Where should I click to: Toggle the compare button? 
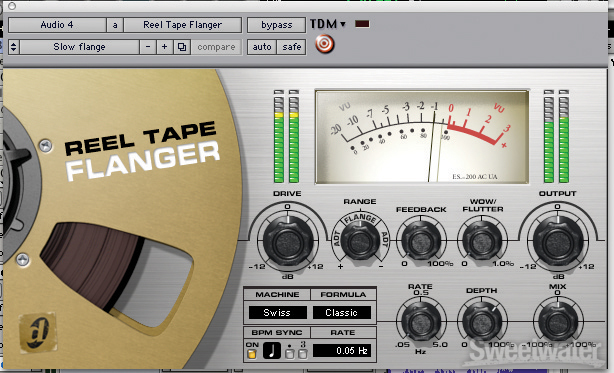pos(217,47)
